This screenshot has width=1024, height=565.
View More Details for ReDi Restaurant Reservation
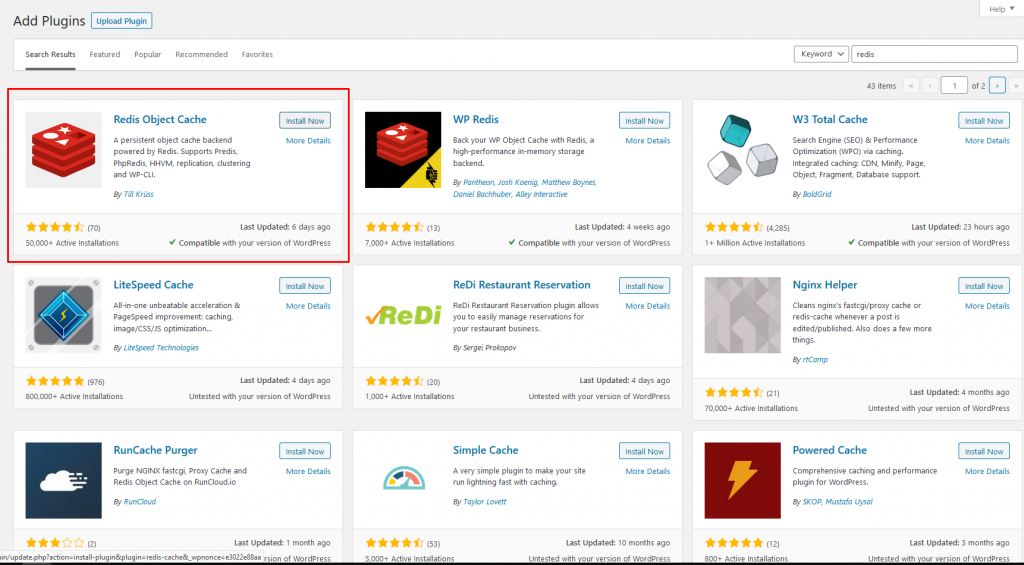tap(648, 306)
